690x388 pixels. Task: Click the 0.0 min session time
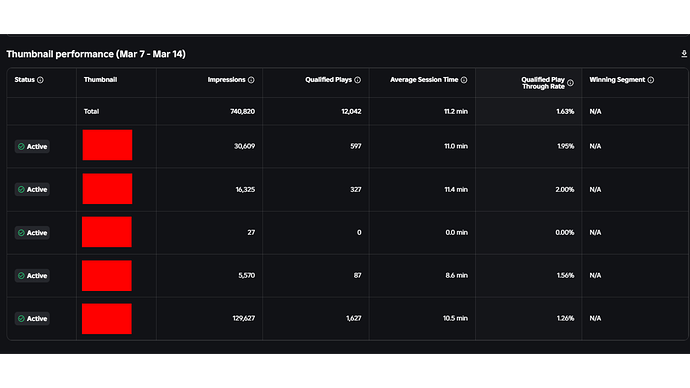pos(456,232)
